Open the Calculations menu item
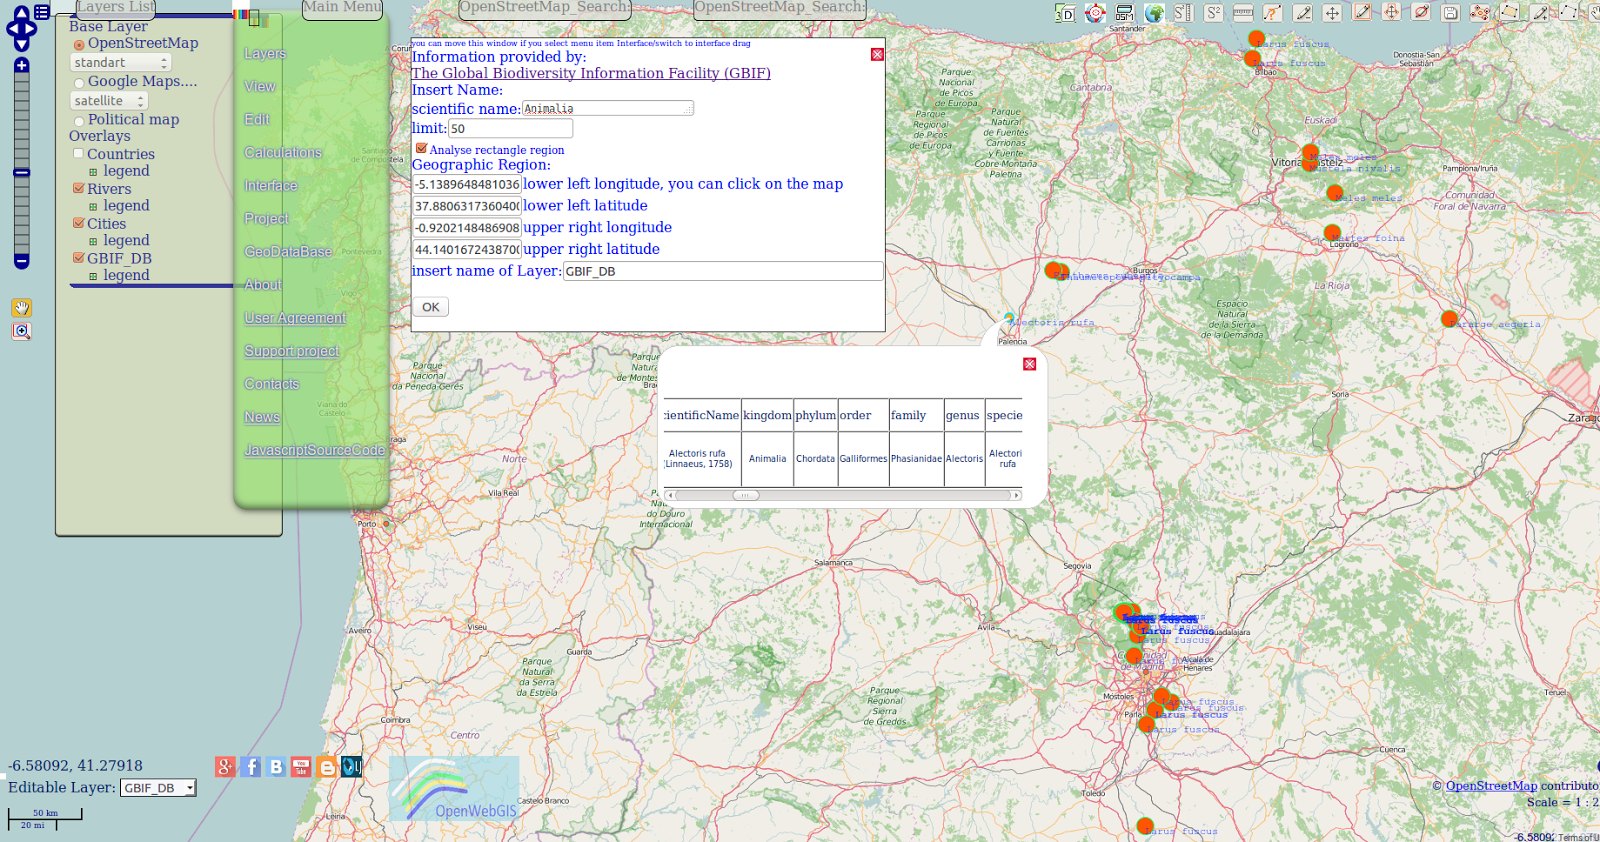1600x842 pixels. pyautogui.click(x=283, y=153)
